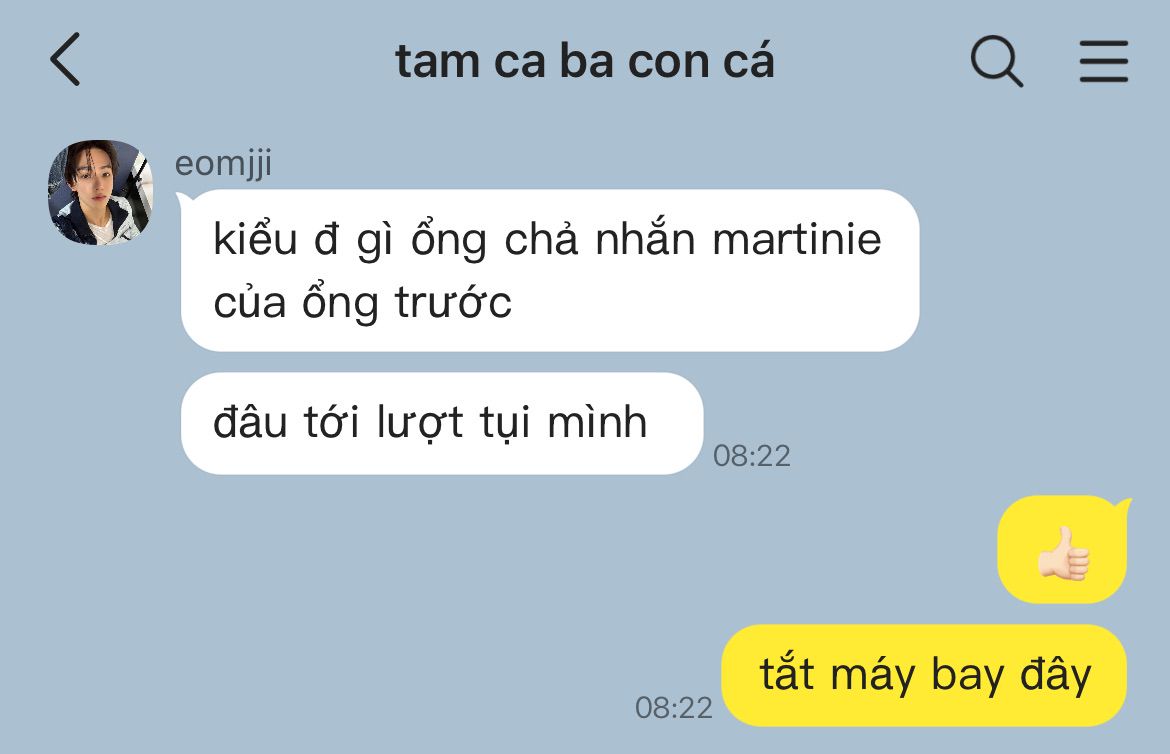Select the yellow bubble tắt máy bay đây

924,675
